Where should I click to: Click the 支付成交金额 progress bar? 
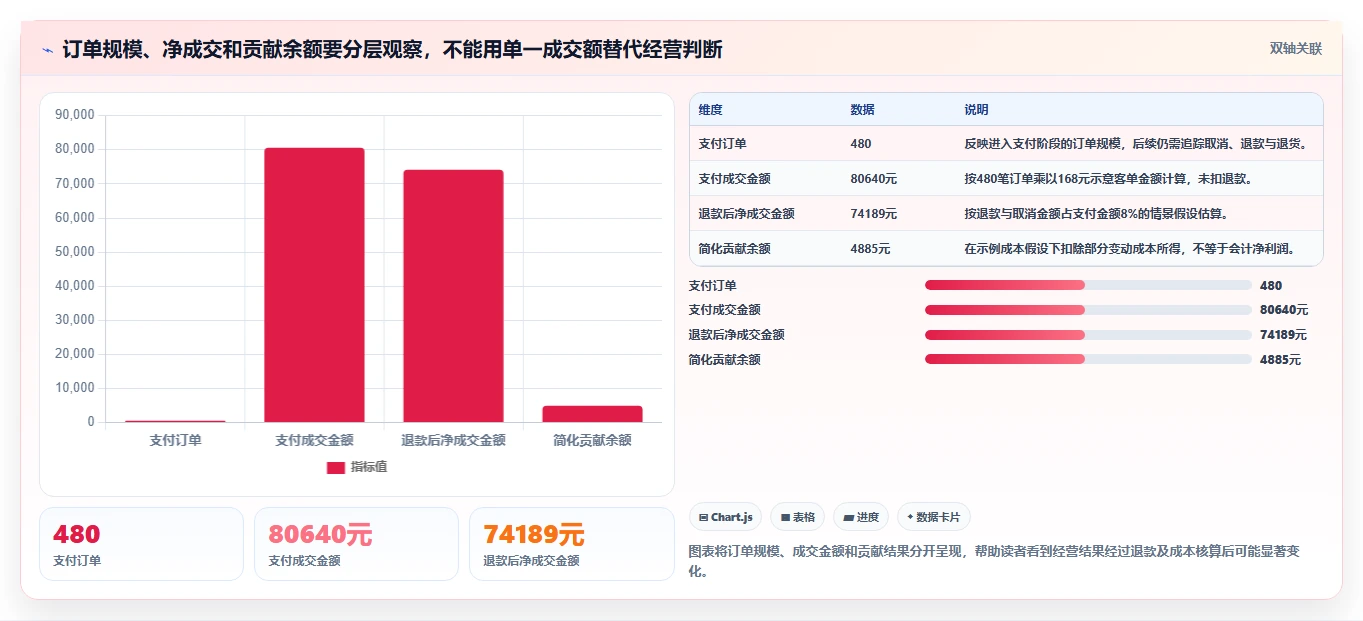pyautogui.click(x=1088, y=310)
